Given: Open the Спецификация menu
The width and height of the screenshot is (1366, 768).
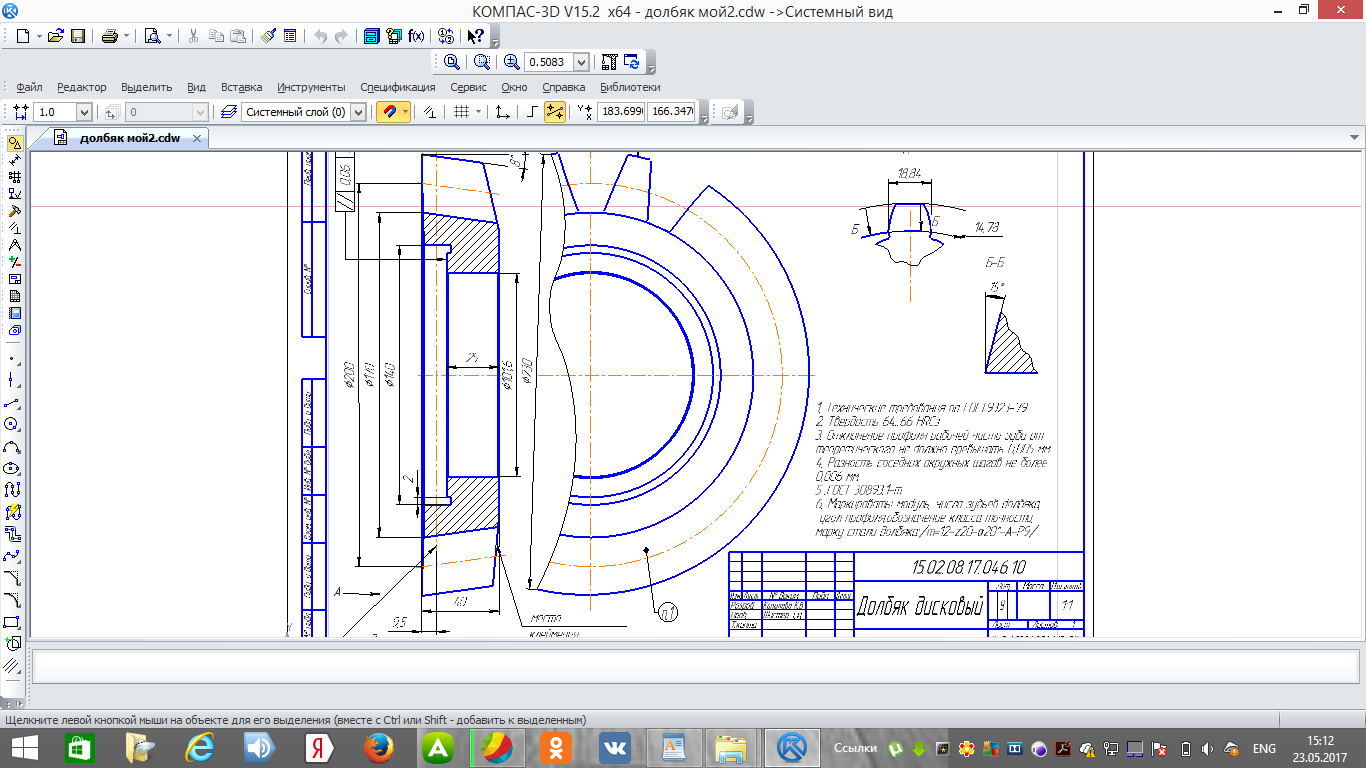Looking at the screenshot, I should 398,87.
